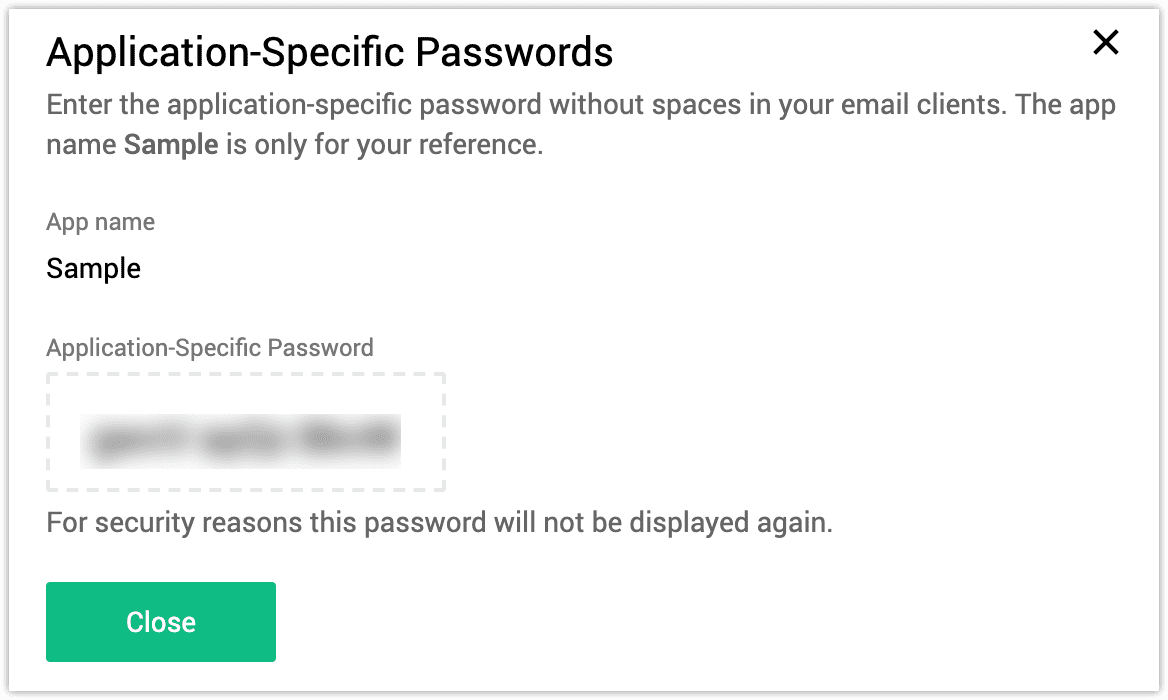
Task: Dismiss the dialog with the X icon
Action: (x=1105, y=43)
